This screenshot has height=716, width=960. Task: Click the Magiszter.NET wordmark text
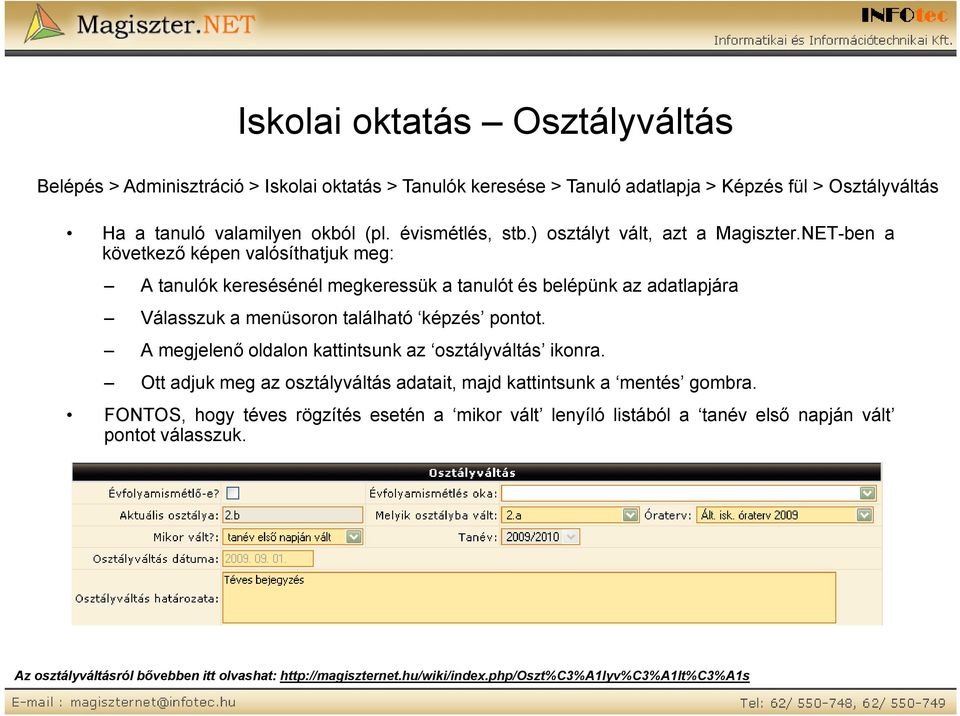[x=166, y=25]
